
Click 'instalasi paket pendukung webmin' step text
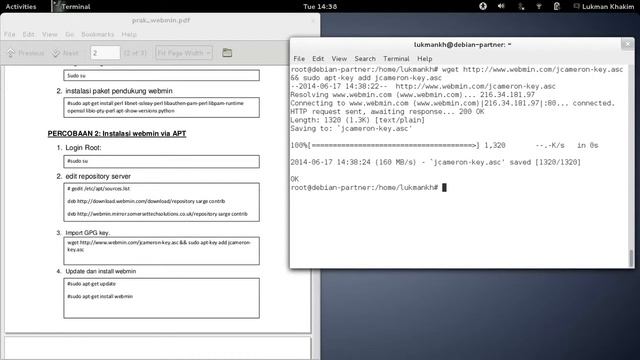pos(119,91)
